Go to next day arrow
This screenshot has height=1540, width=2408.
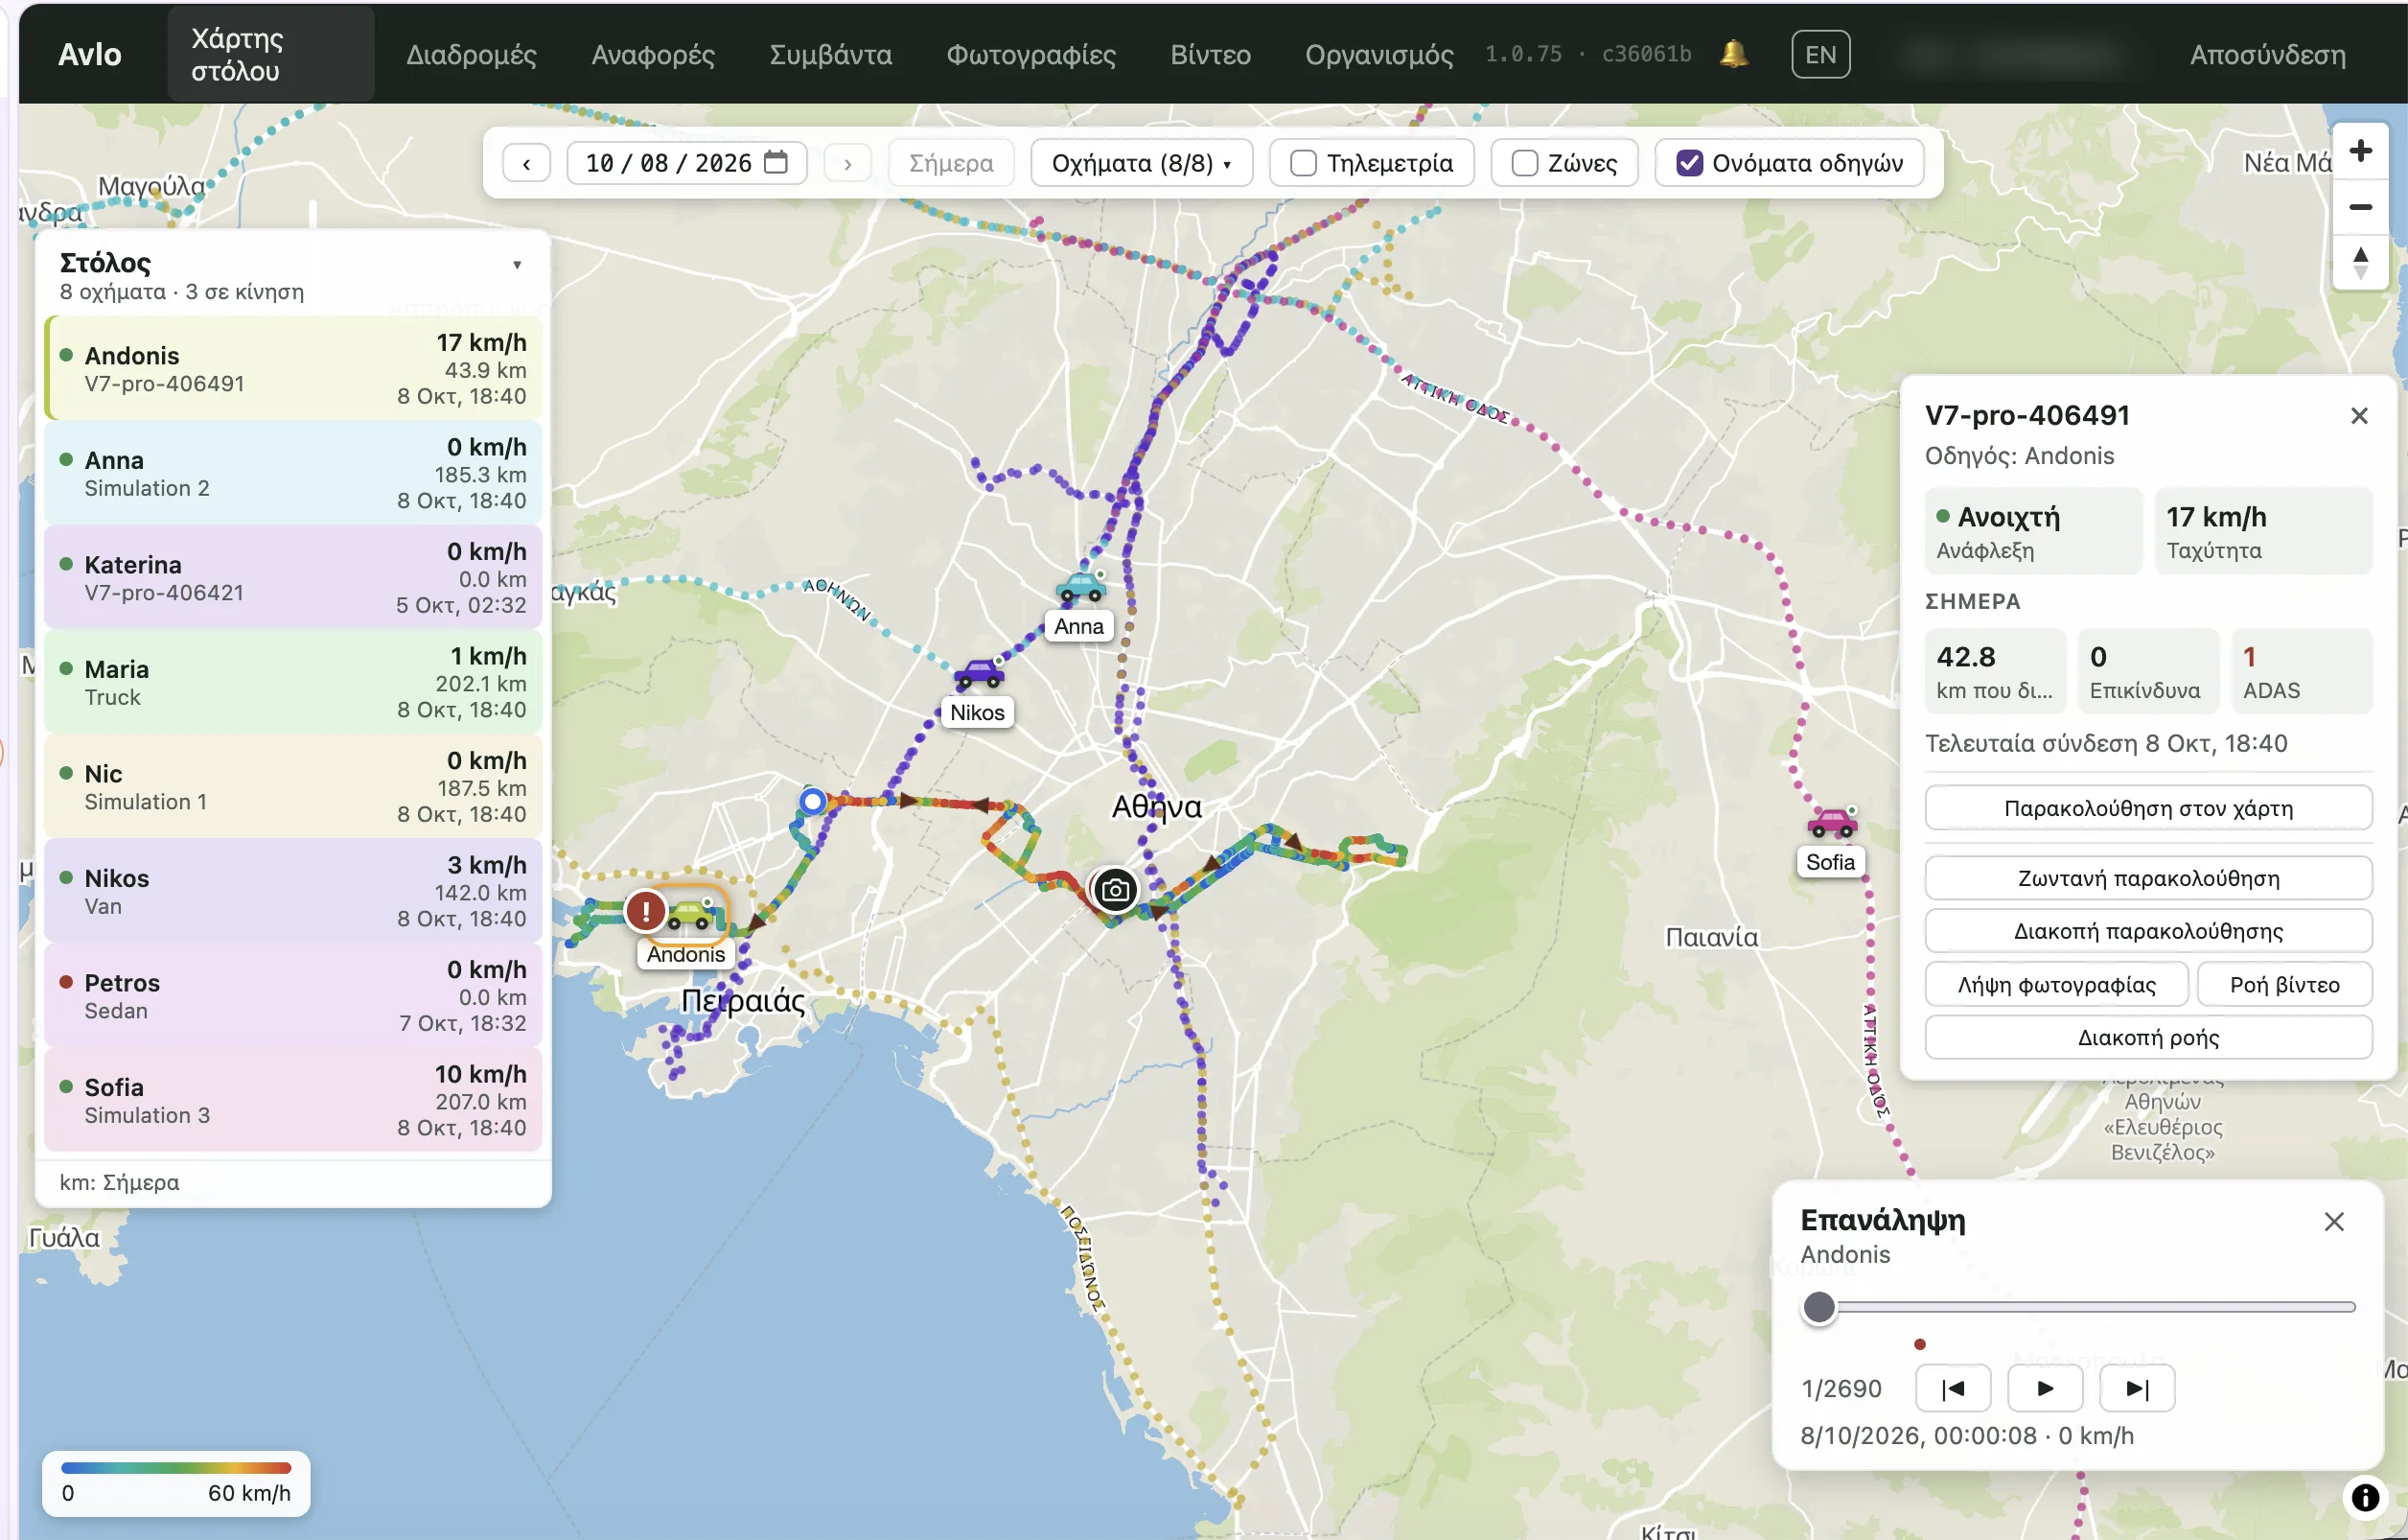pos(847,163)
